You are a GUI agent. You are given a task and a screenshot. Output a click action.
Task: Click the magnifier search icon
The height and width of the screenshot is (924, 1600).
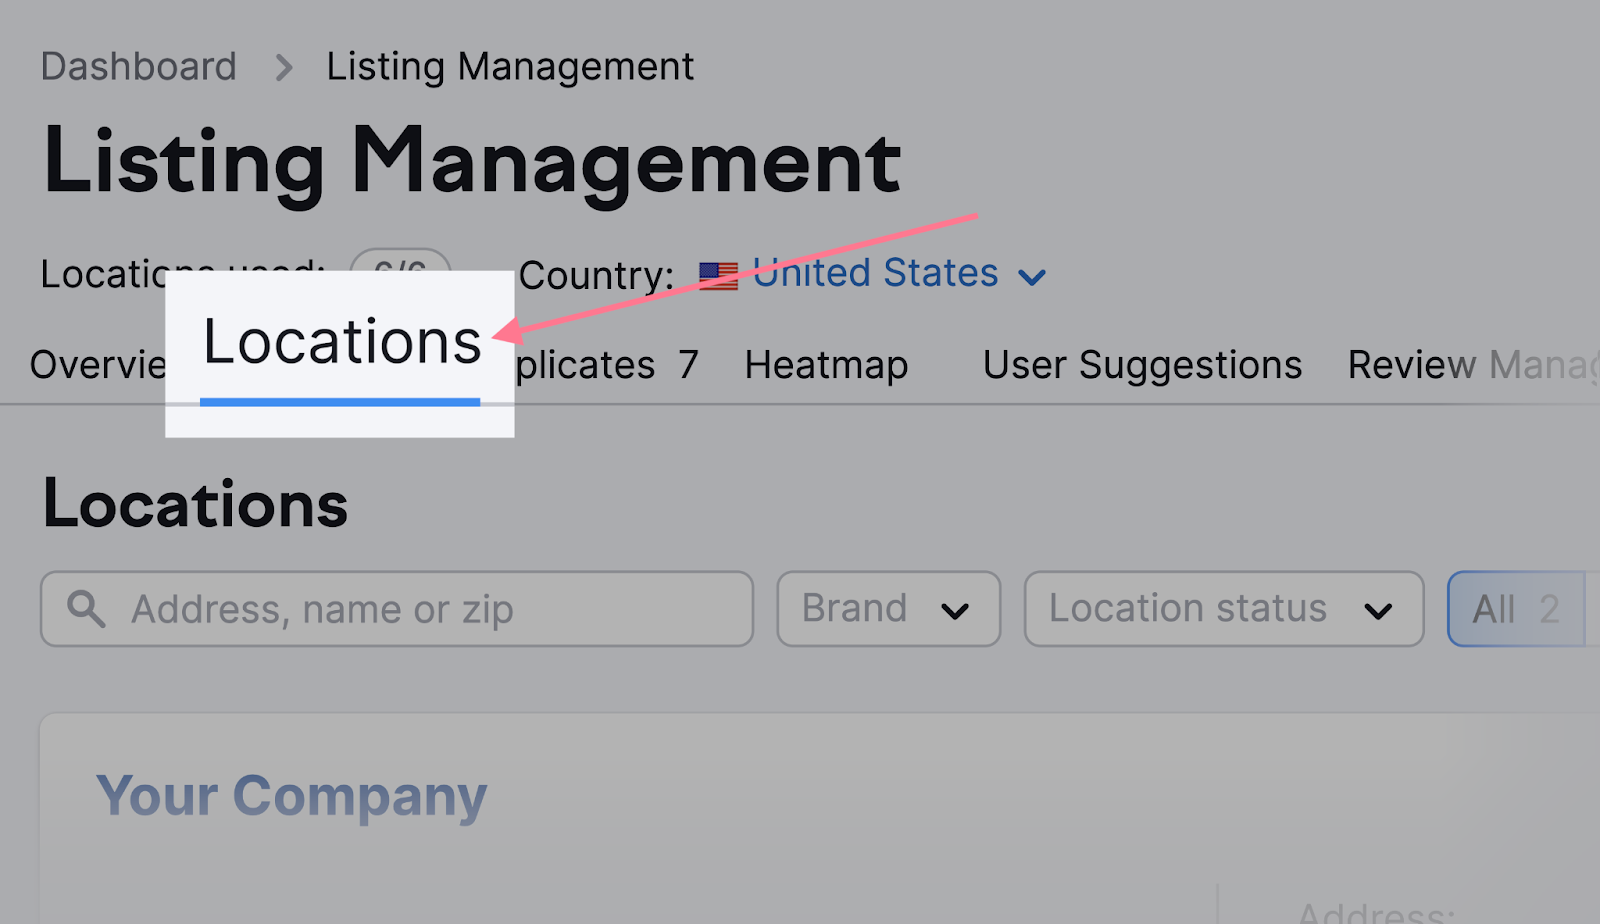pos(86,609)
